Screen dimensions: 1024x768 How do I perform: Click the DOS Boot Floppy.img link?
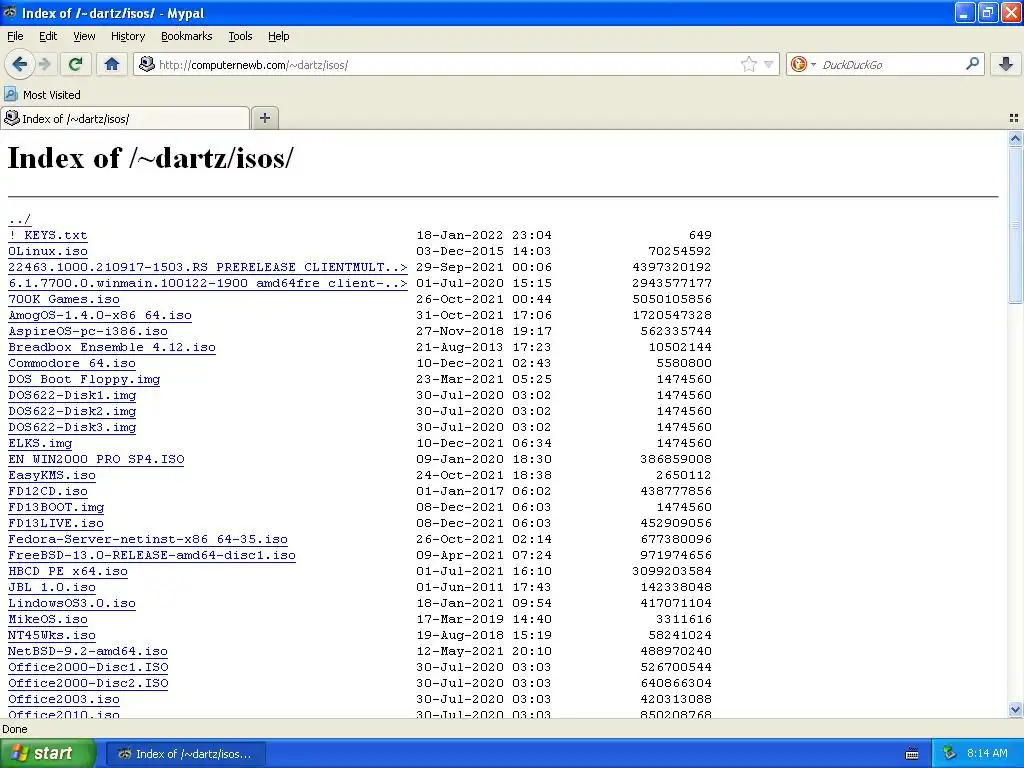pos(84,379)
